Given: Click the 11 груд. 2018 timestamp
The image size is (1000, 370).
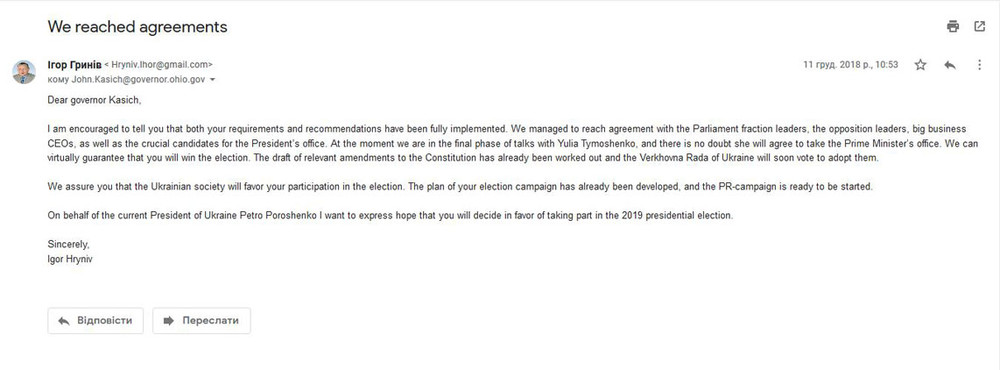Looking at the screenshot, I should point(851,64).
